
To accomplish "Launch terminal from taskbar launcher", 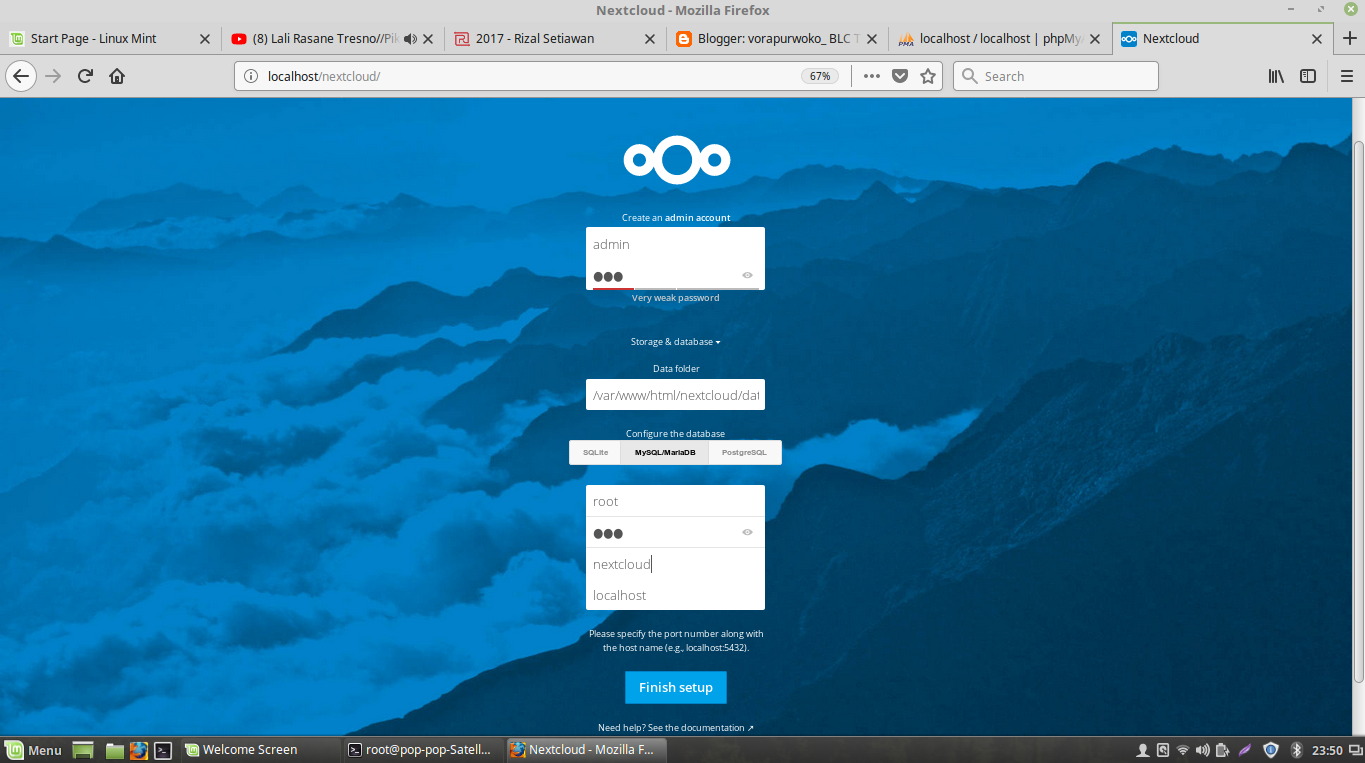I will click(x=163, y=750).
